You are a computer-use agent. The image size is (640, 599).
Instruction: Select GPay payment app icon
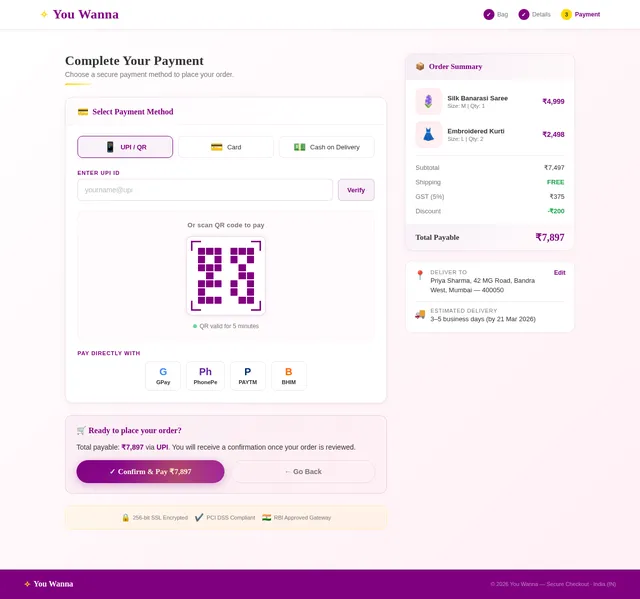coord(163,376)
